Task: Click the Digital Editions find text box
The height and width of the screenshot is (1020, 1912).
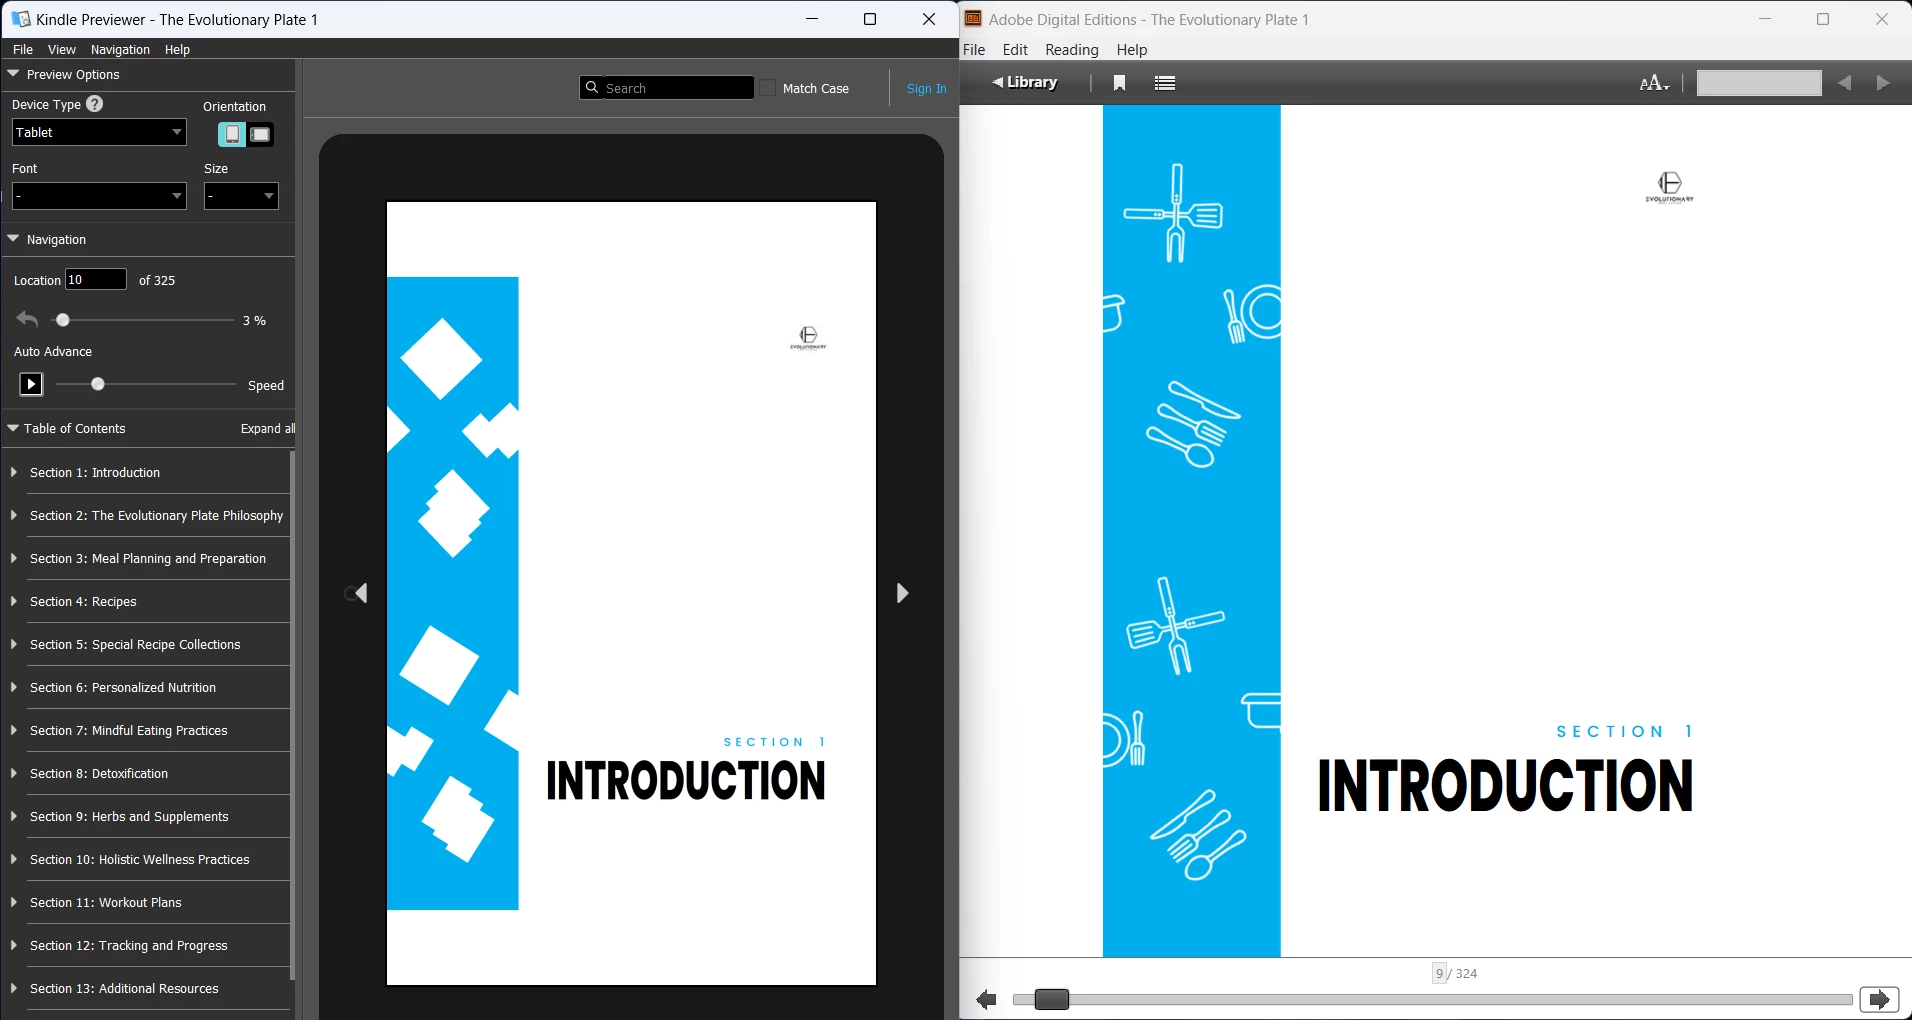Action: (1759, 83)
